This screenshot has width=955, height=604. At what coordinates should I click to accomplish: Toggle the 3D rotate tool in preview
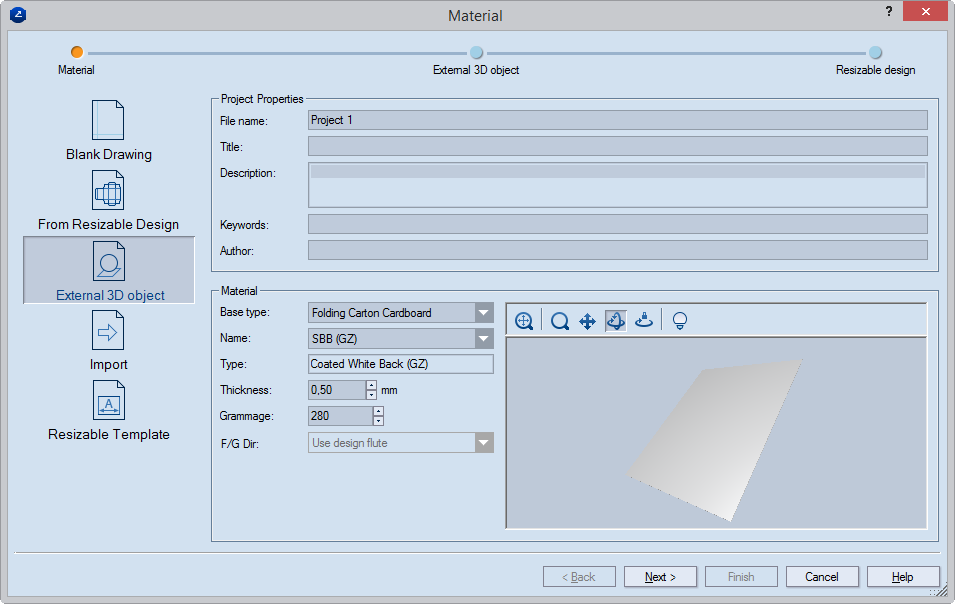point(616,321)
